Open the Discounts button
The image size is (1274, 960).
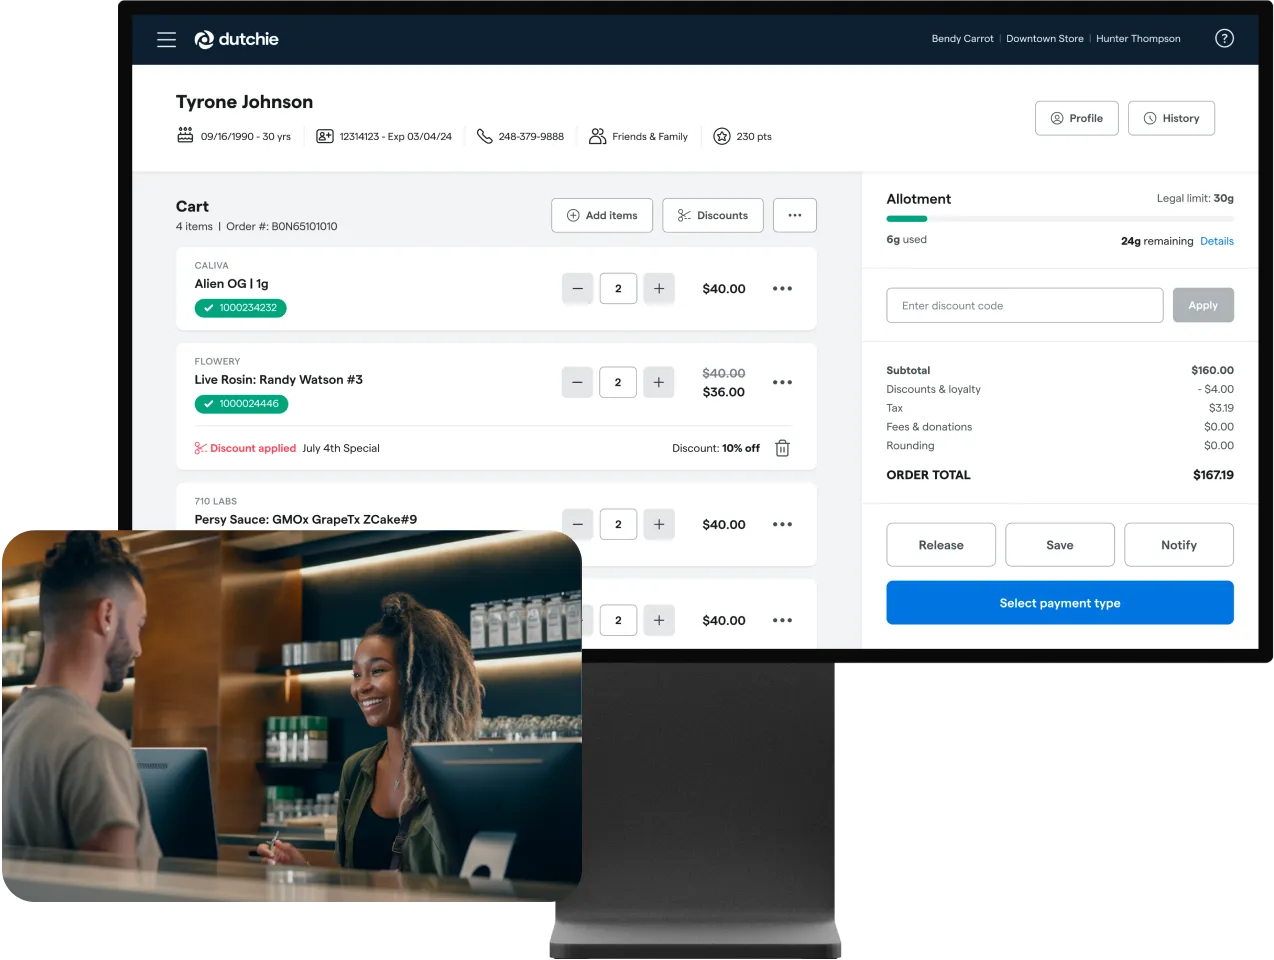[713, 215]
